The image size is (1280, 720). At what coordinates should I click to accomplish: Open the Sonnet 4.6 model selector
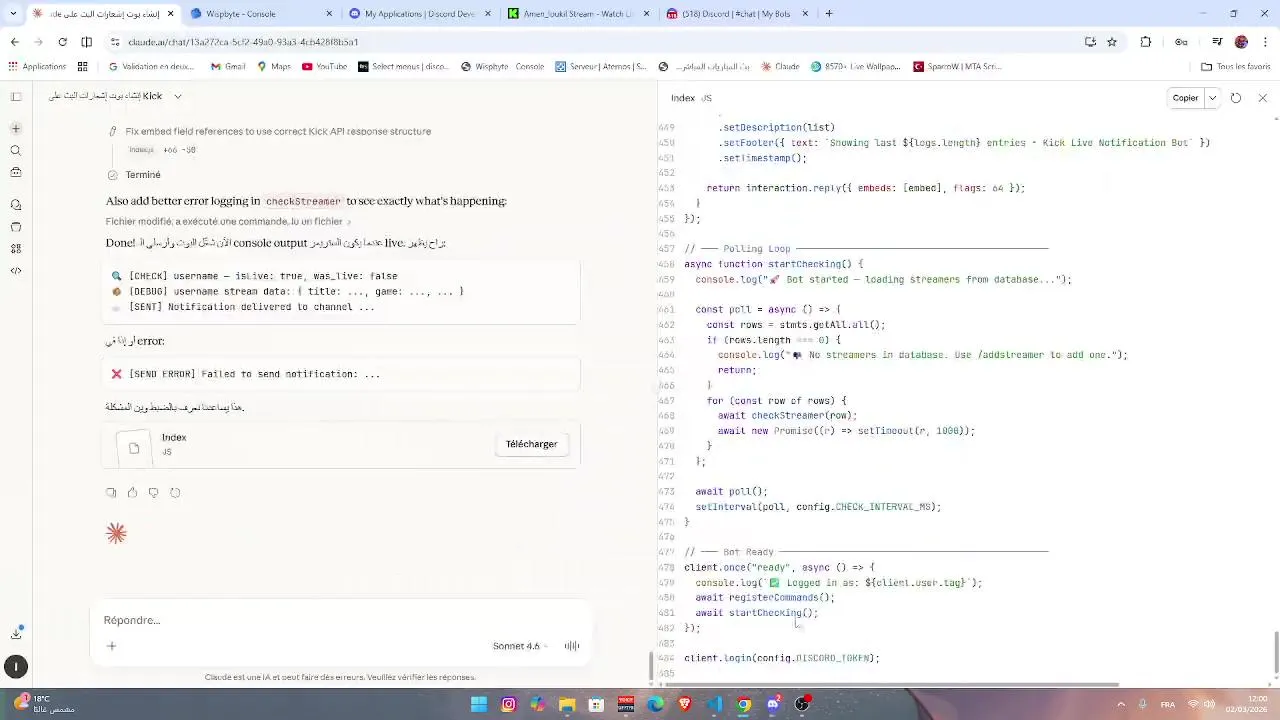pyautogui.click(x=520, y=646)
